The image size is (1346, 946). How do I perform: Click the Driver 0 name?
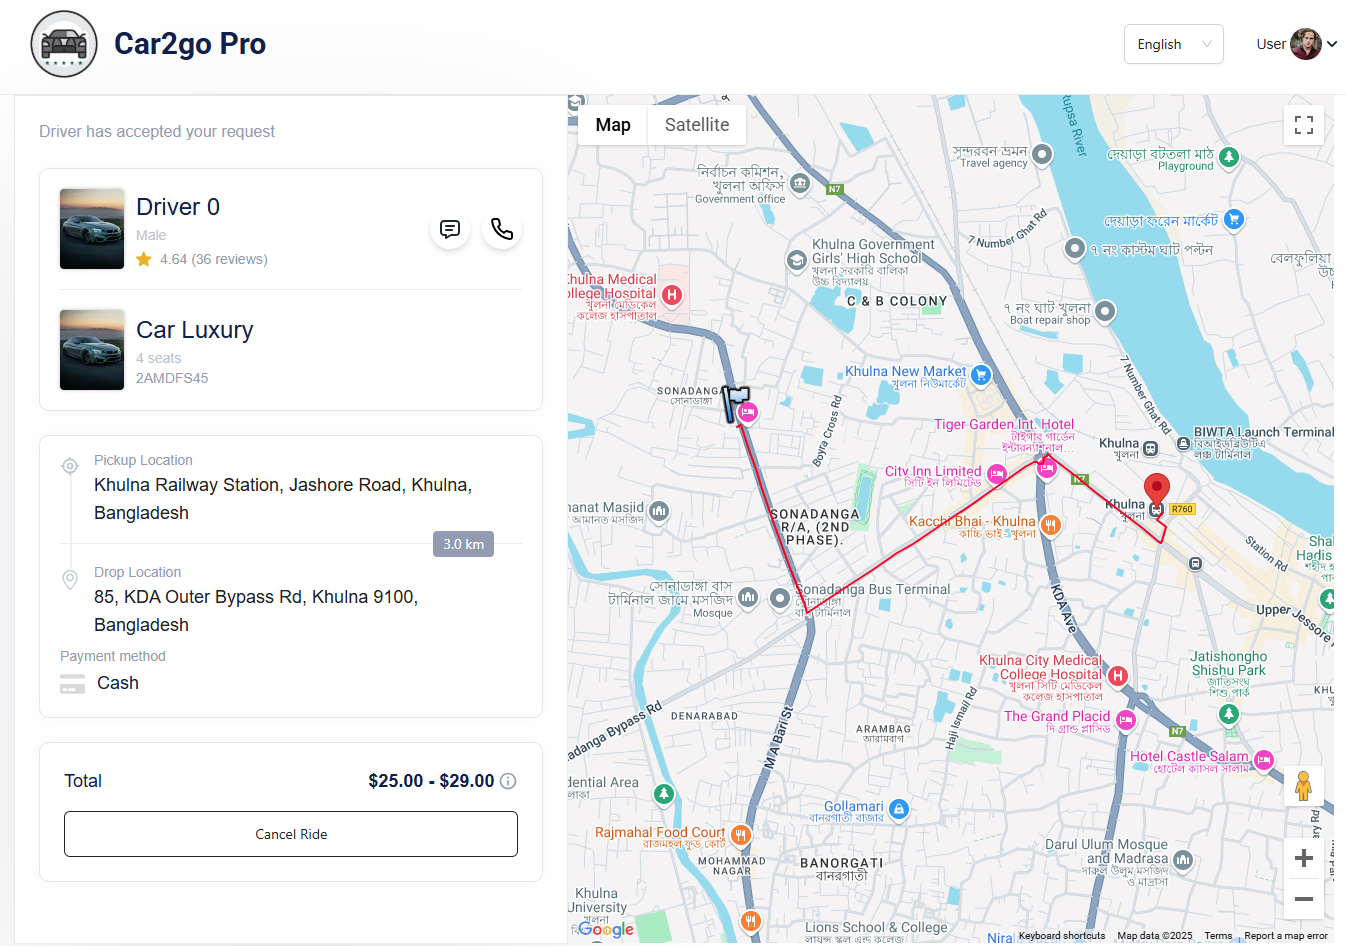tap(178, 207)
